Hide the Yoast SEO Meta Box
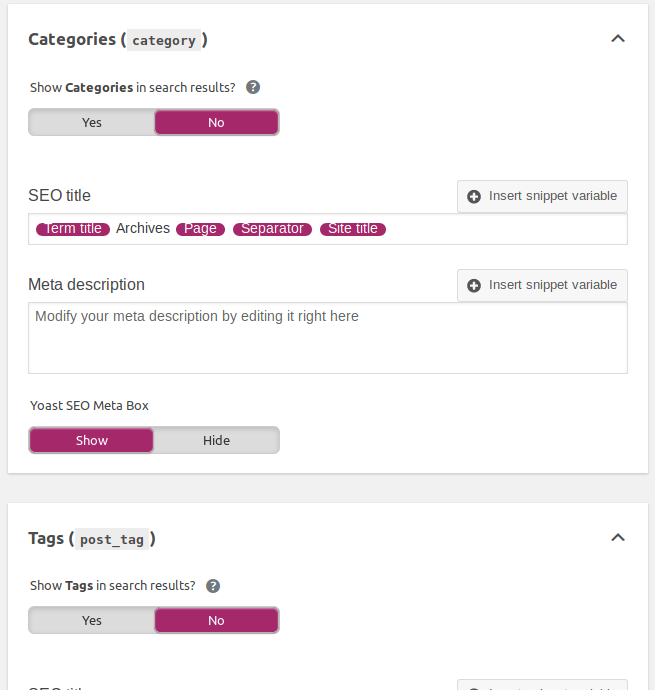Viewport: 655px width, 690px height. tap(217, 440)
